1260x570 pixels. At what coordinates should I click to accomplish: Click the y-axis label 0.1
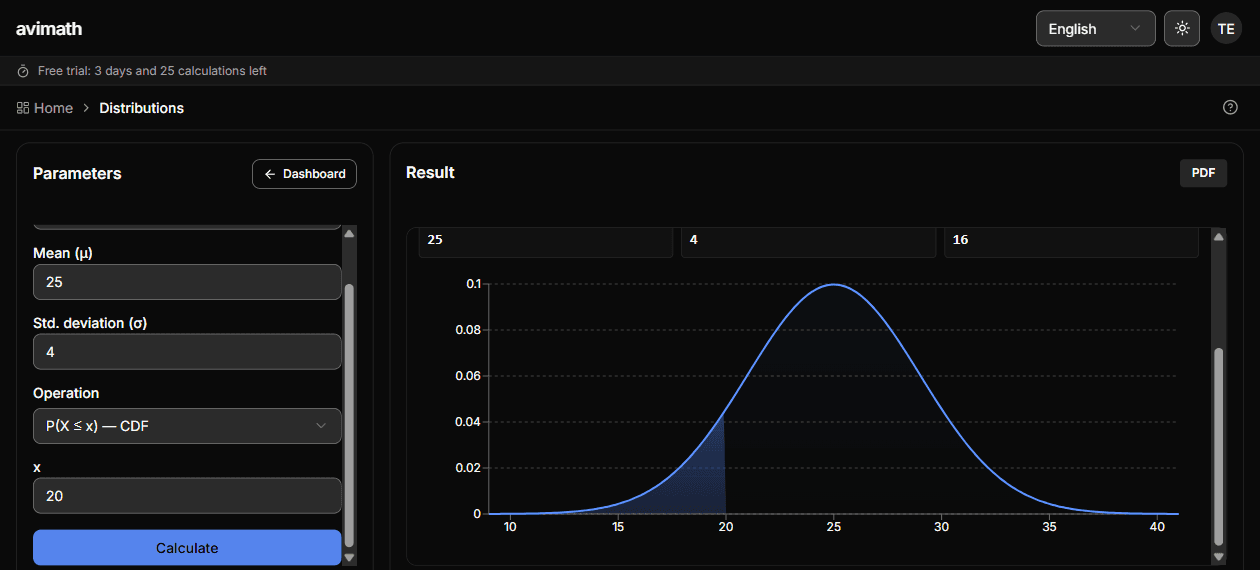pyautogui.click(x=473, y=284)
